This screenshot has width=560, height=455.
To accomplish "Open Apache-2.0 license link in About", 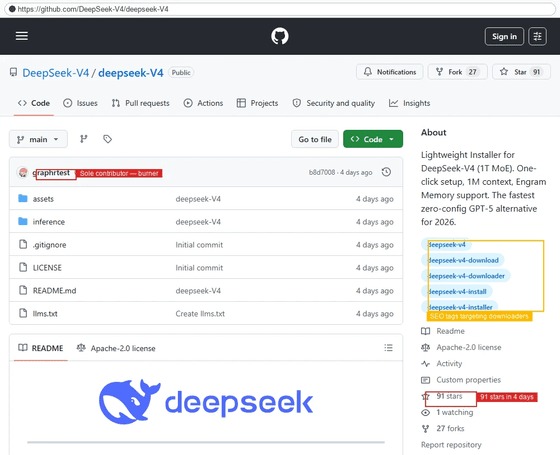I will tap(461, 347).
